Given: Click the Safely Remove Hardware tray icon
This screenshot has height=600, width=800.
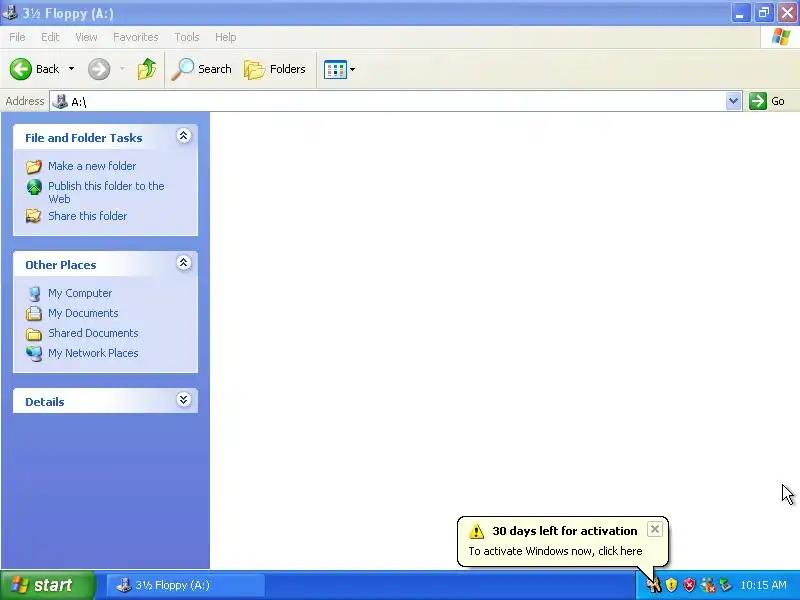Looking at the screenshot, I should tap(725, 585).
